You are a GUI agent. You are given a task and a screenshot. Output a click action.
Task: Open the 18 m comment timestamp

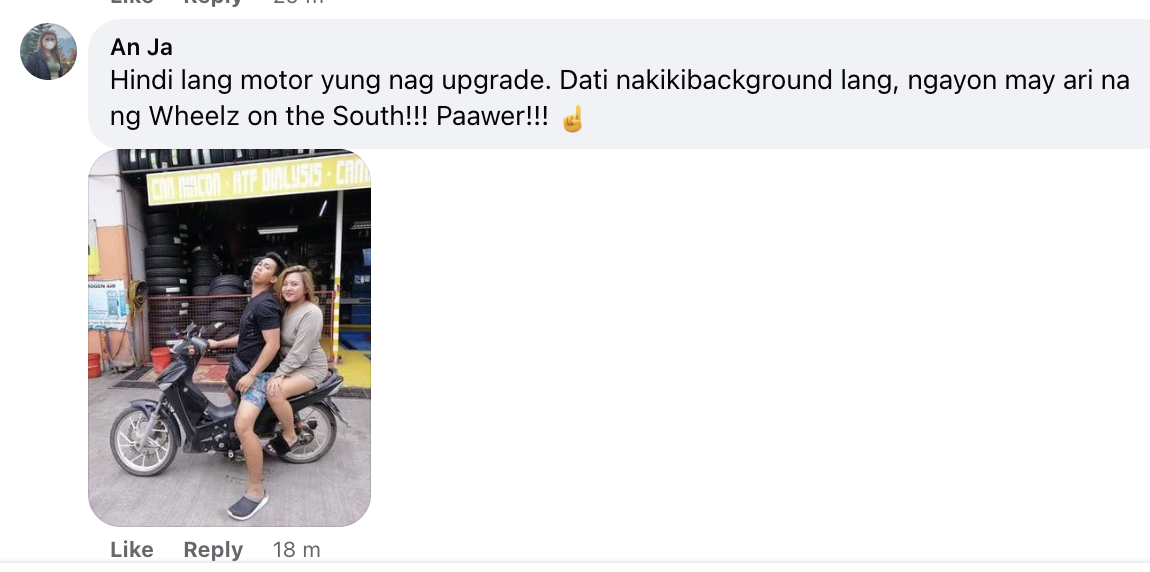click(296, 549)
